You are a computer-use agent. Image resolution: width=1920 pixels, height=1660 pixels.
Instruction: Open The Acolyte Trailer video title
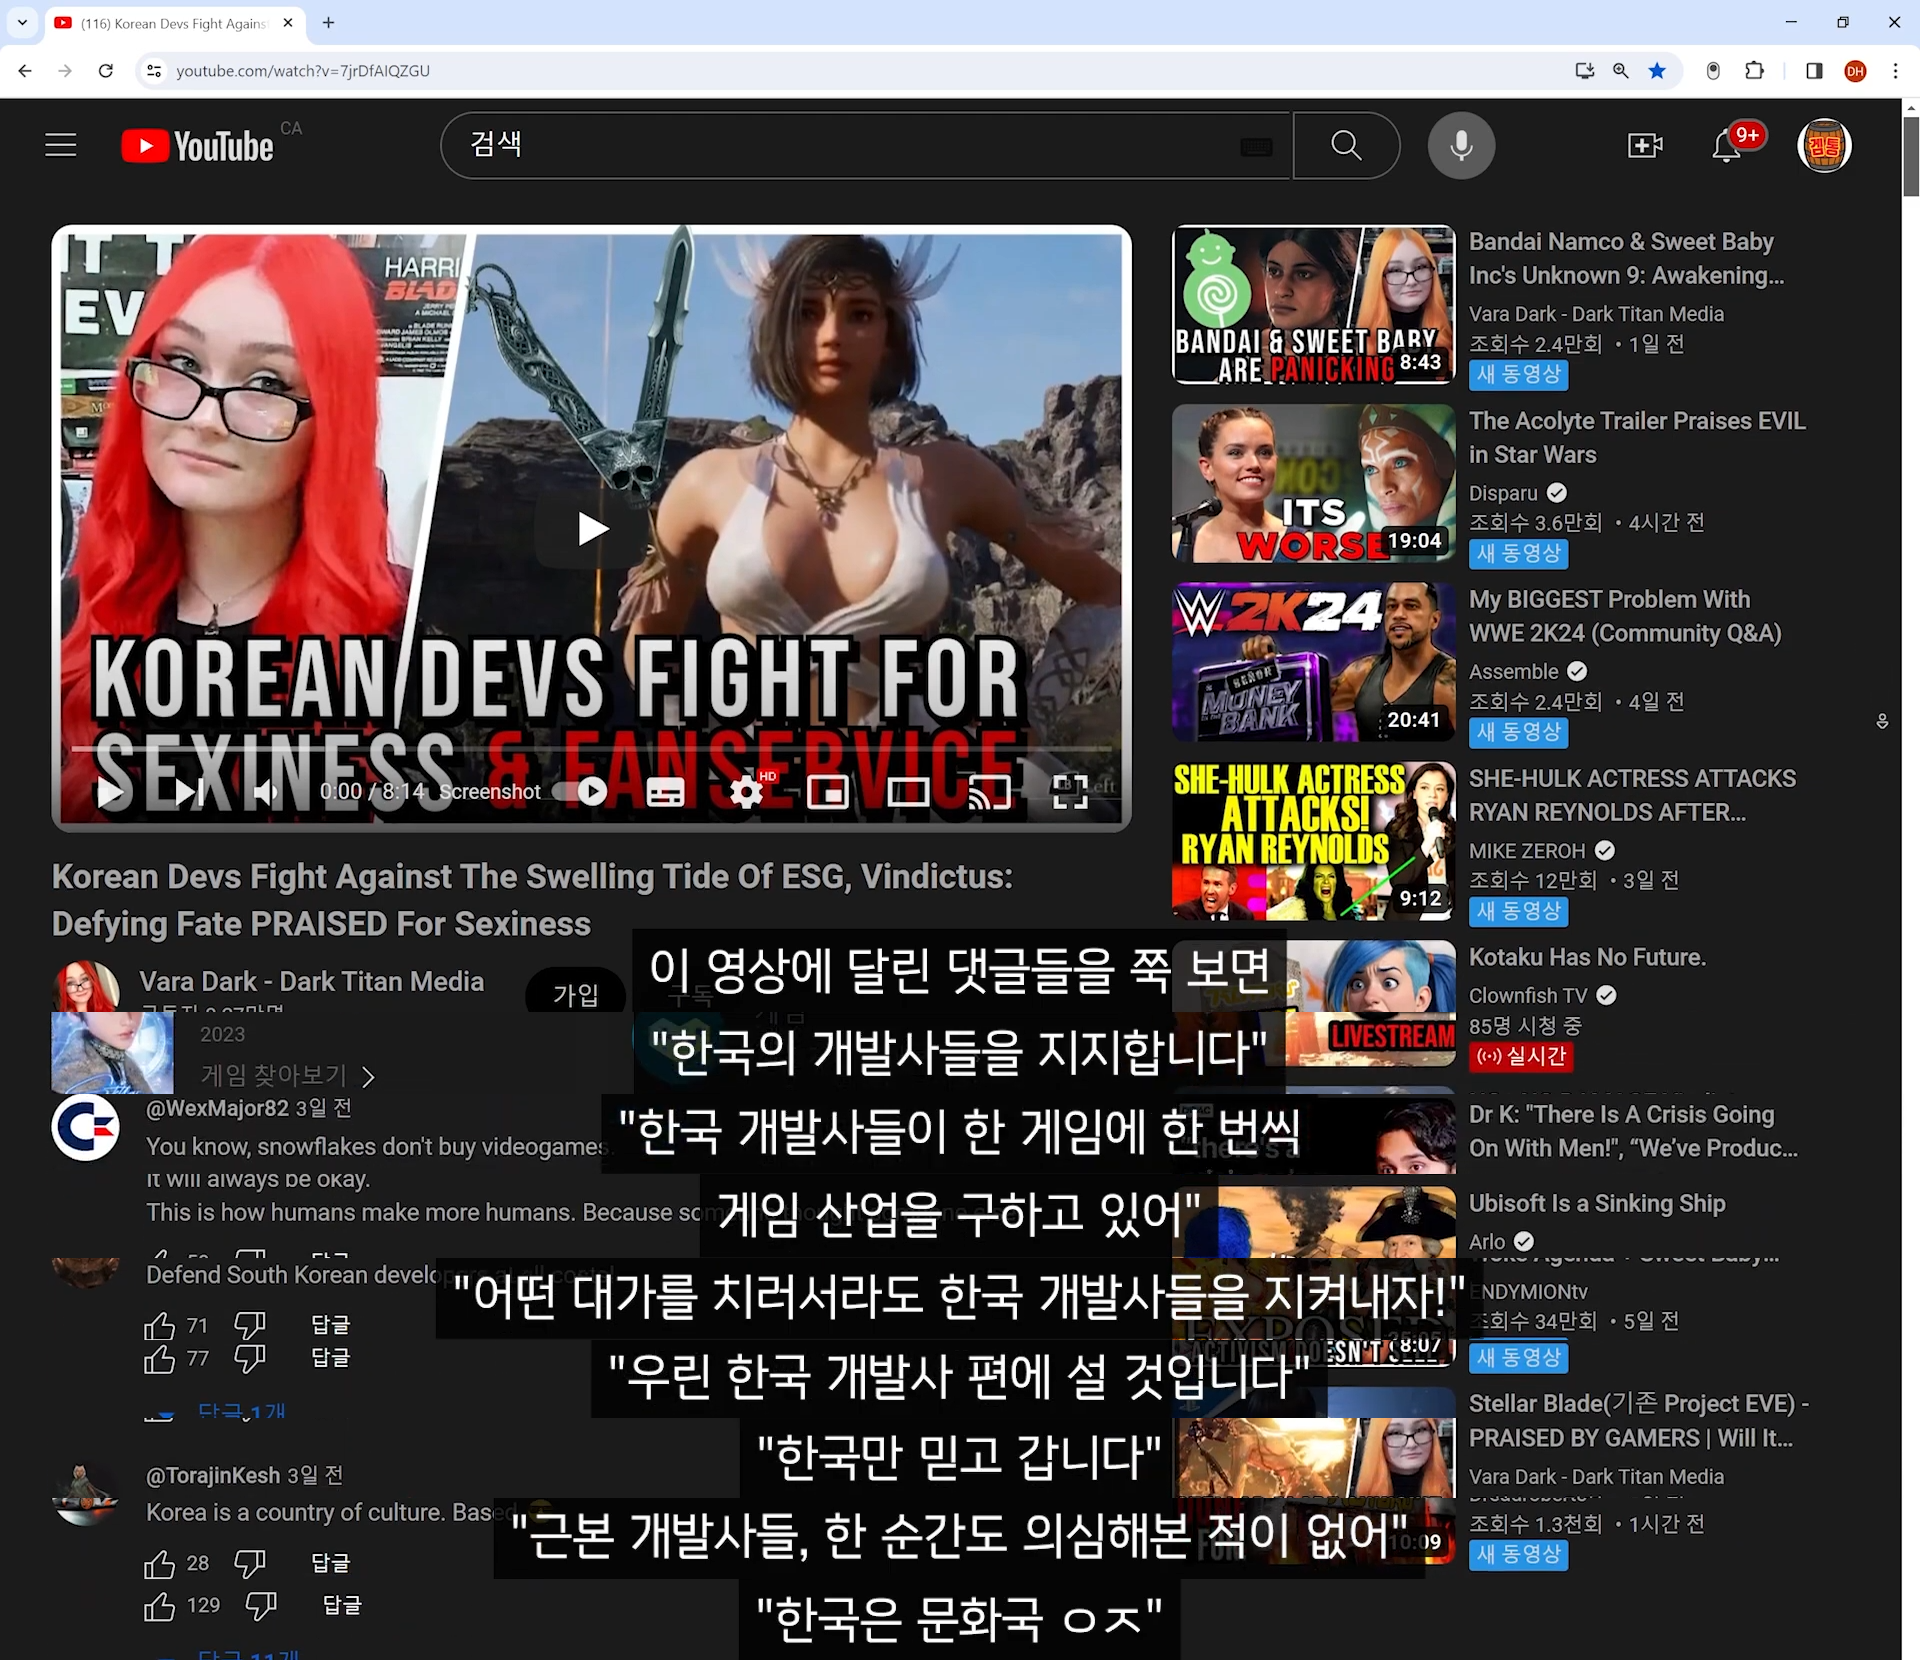1637,437
